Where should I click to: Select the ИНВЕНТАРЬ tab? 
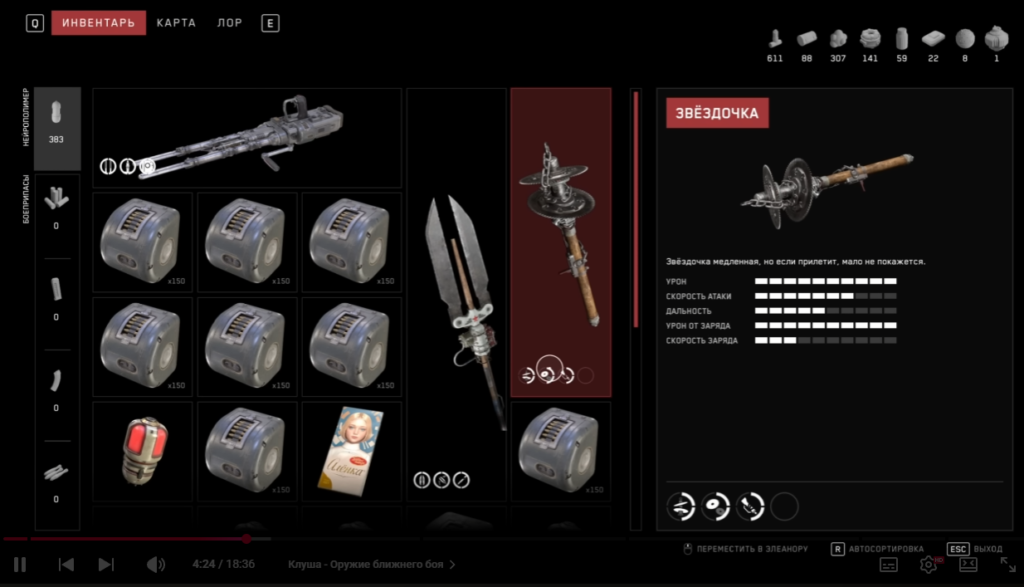tap(99, 23)
